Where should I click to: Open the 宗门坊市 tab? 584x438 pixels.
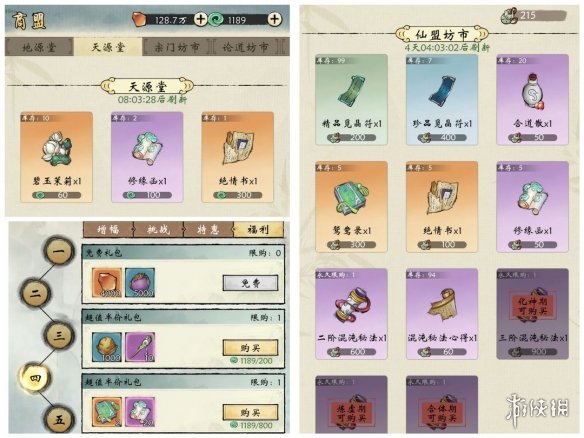[177, 47]
